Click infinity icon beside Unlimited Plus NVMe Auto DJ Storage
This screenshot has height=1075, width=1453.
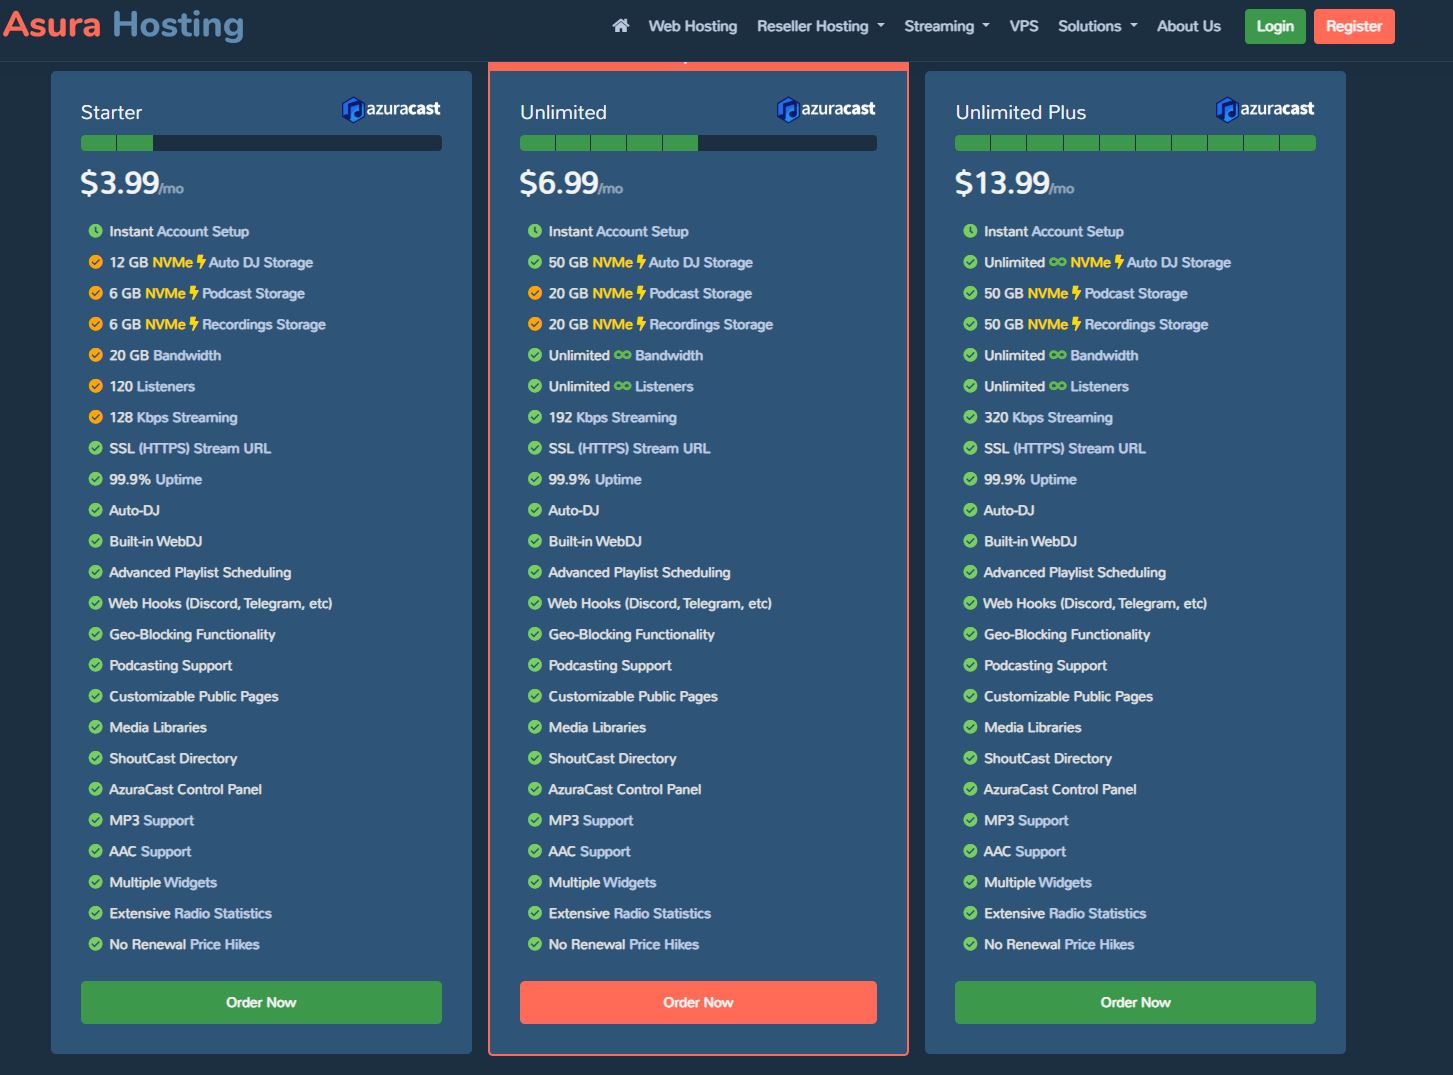[1058, 262]
